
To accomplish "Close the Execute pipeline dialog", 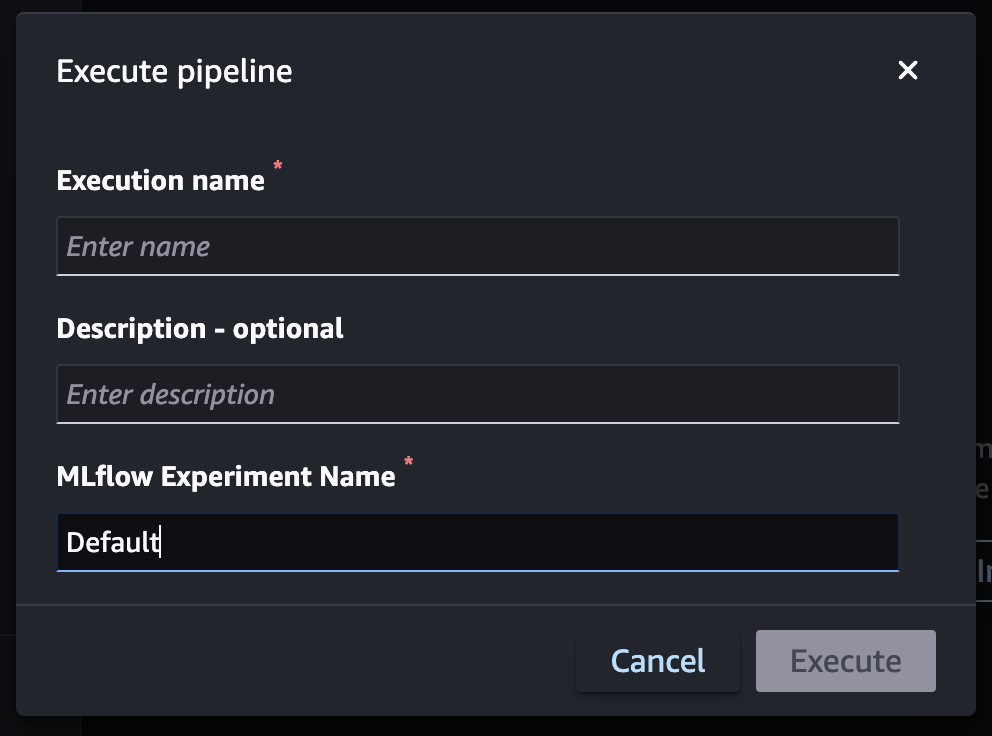I will pos(907,71).
